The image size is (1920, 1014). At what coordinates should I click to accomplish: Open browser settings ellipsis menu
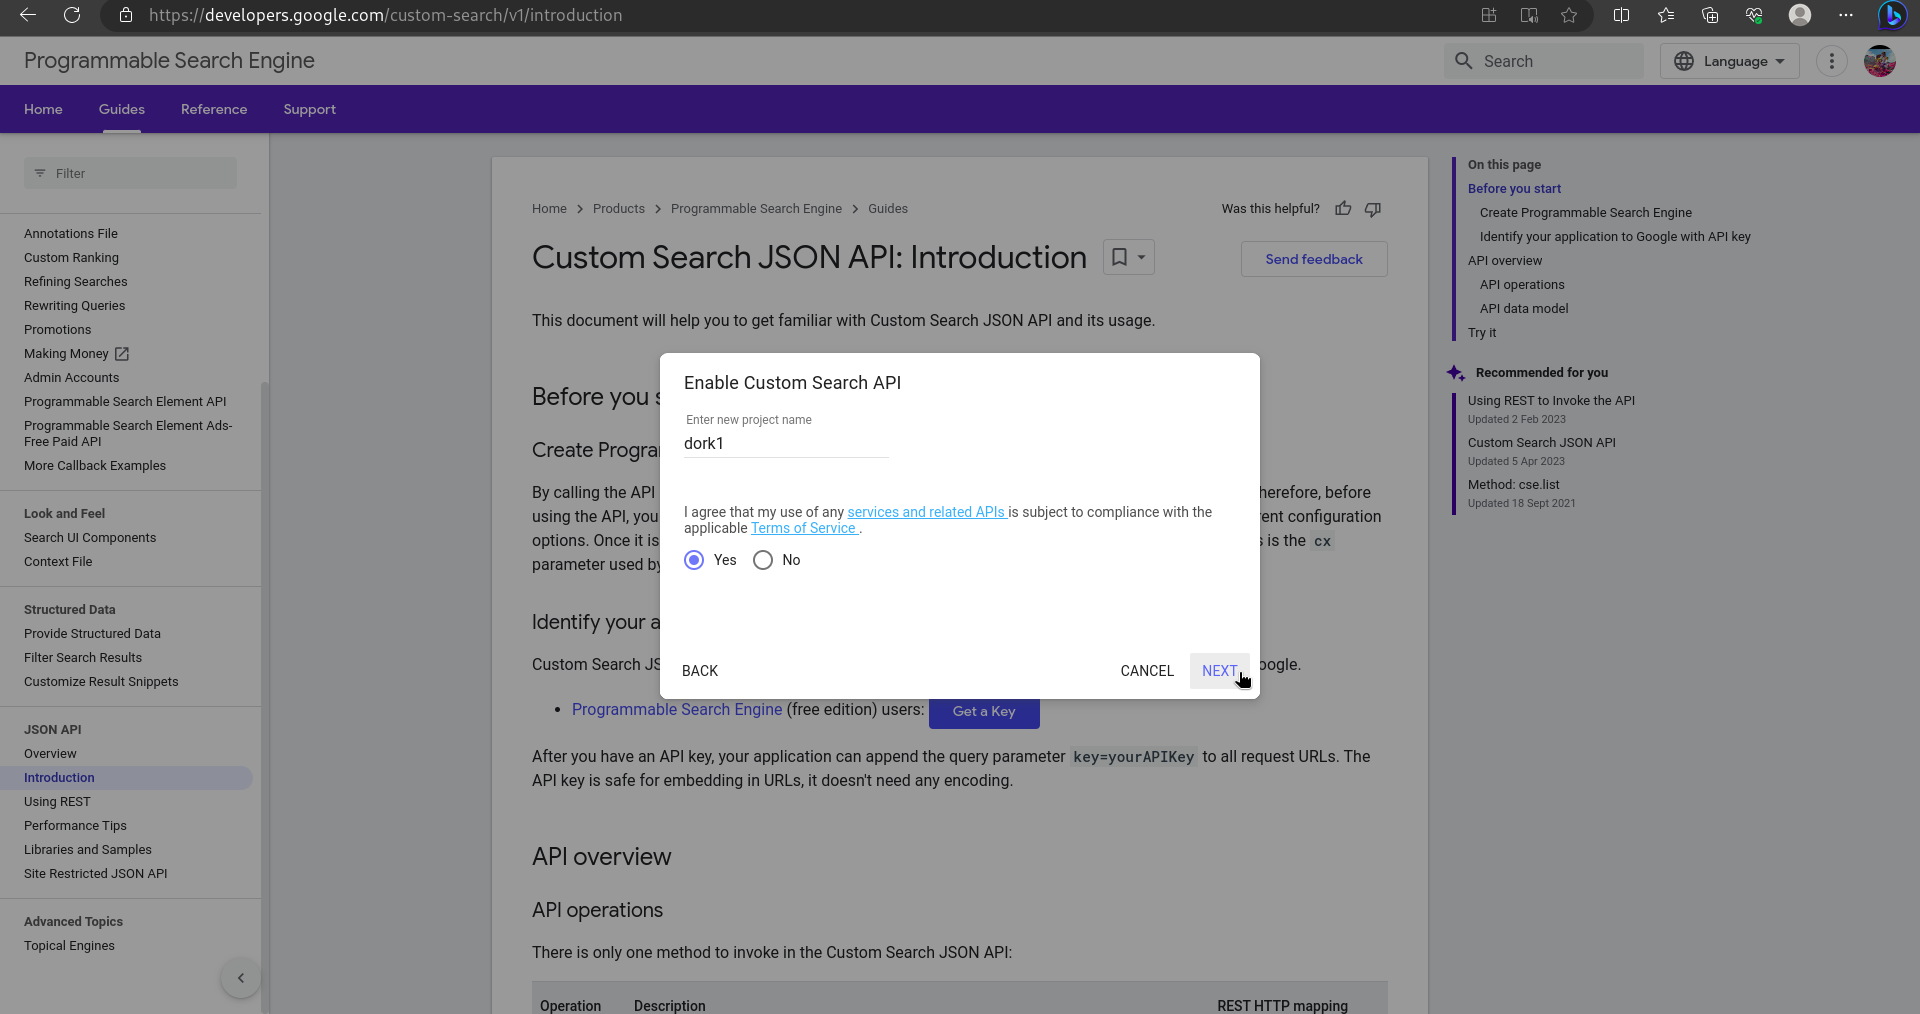(1846, 15)
